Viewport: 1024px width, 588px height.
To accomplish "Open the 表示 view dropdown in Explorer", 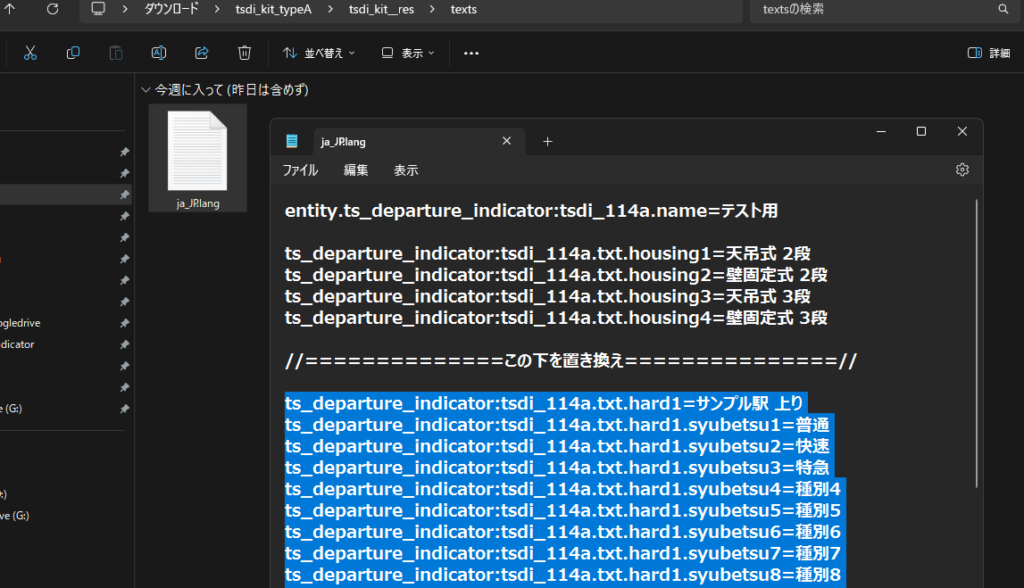I will pos(408,53).
